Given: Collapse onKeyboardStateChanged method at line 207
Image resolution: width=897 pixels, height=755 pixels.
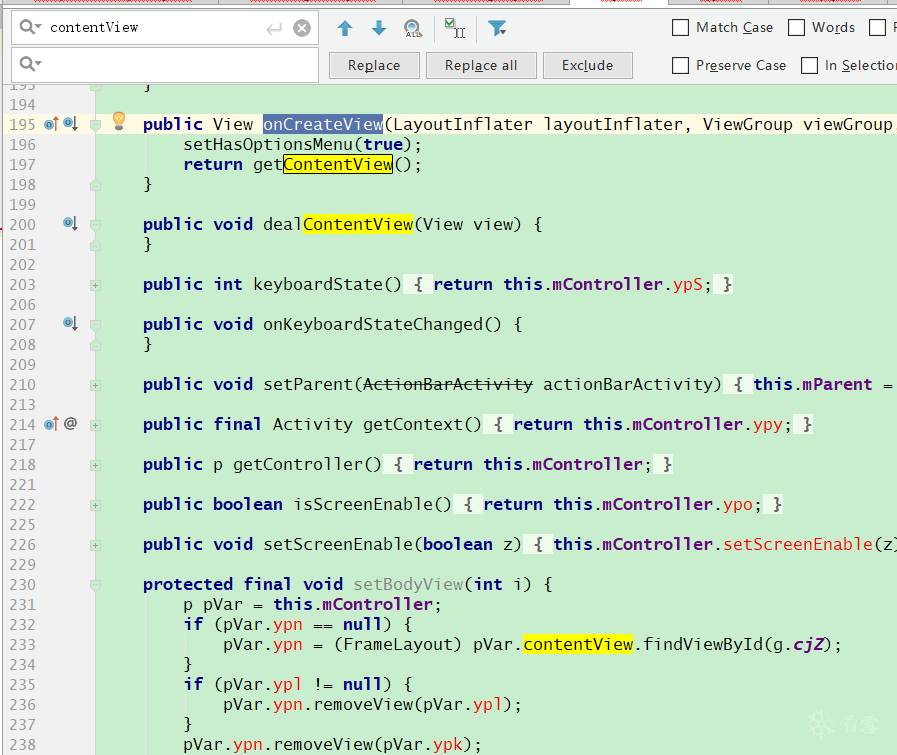Looking at the screenshot, I should [96, 325].
